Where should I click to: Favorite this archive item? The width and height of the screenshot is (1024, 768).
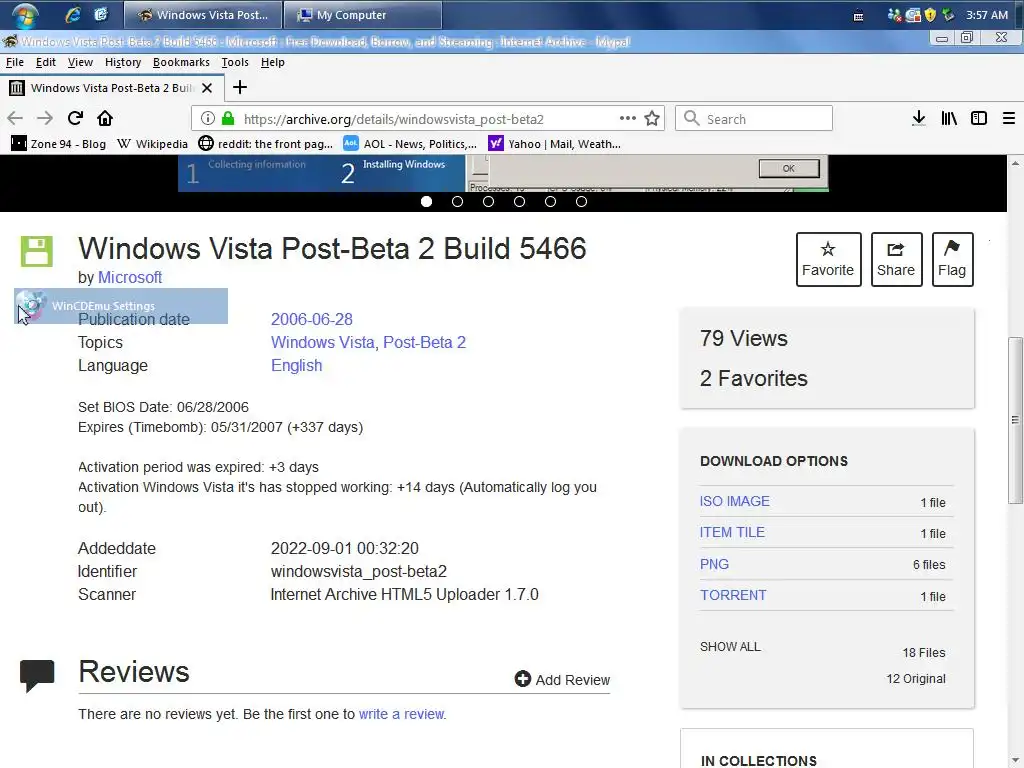(x=828, y=259)
